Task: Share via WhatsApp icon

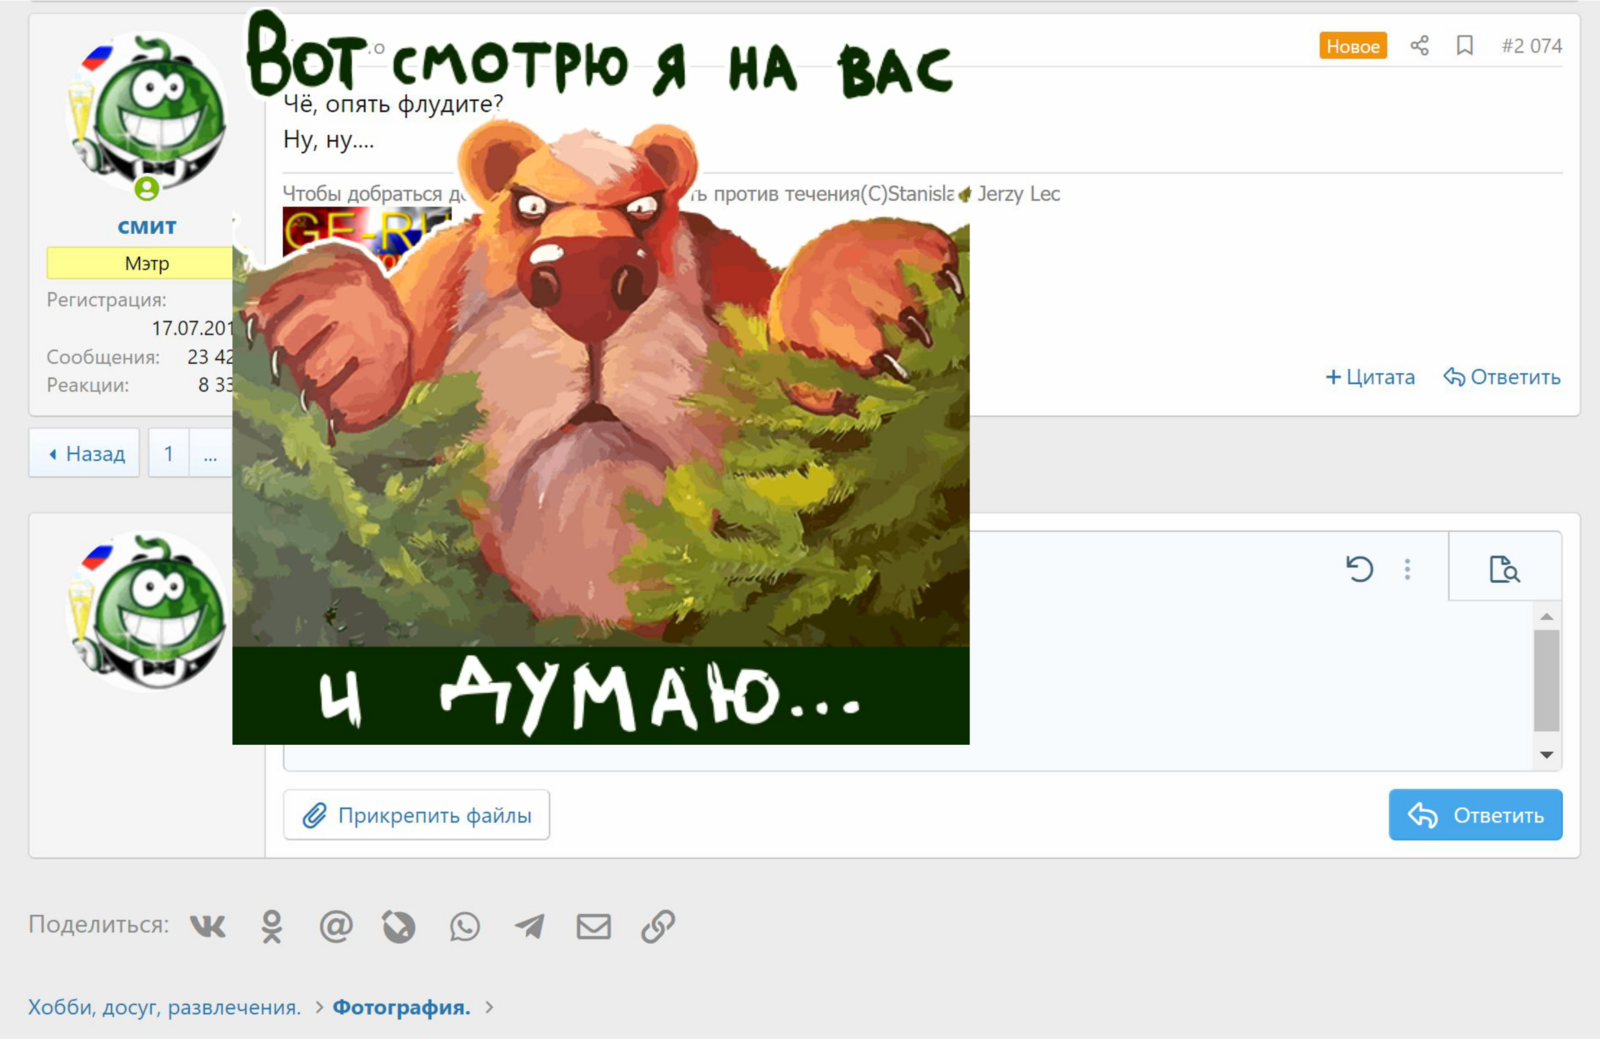Action: [465, 927]
